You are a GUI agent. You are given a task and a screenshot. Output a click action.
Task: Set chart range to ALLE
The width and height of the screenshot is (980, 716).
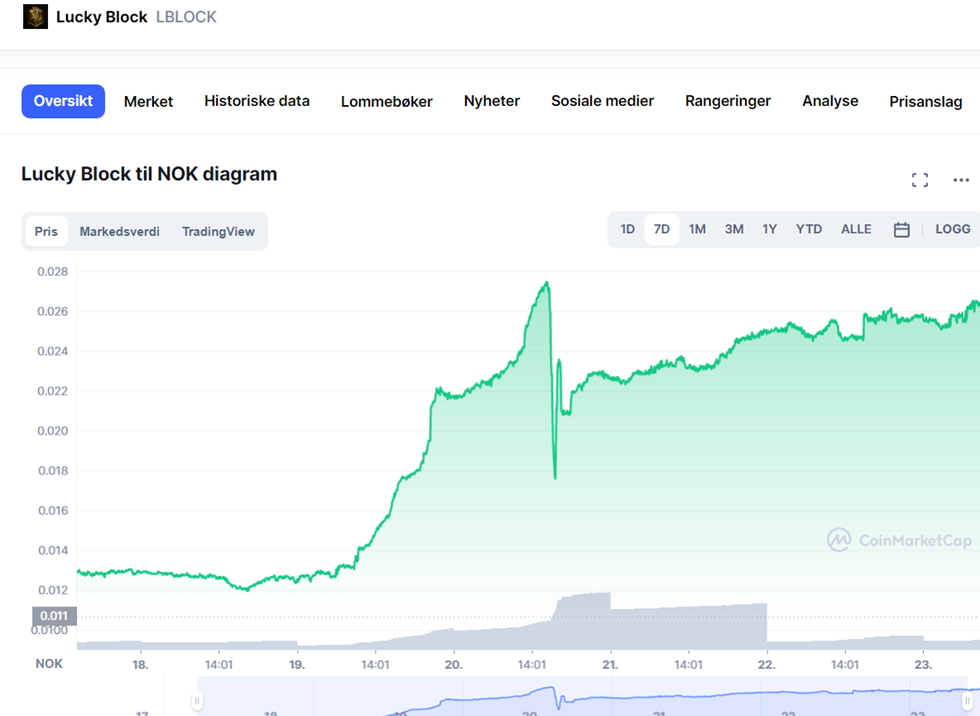856,229
